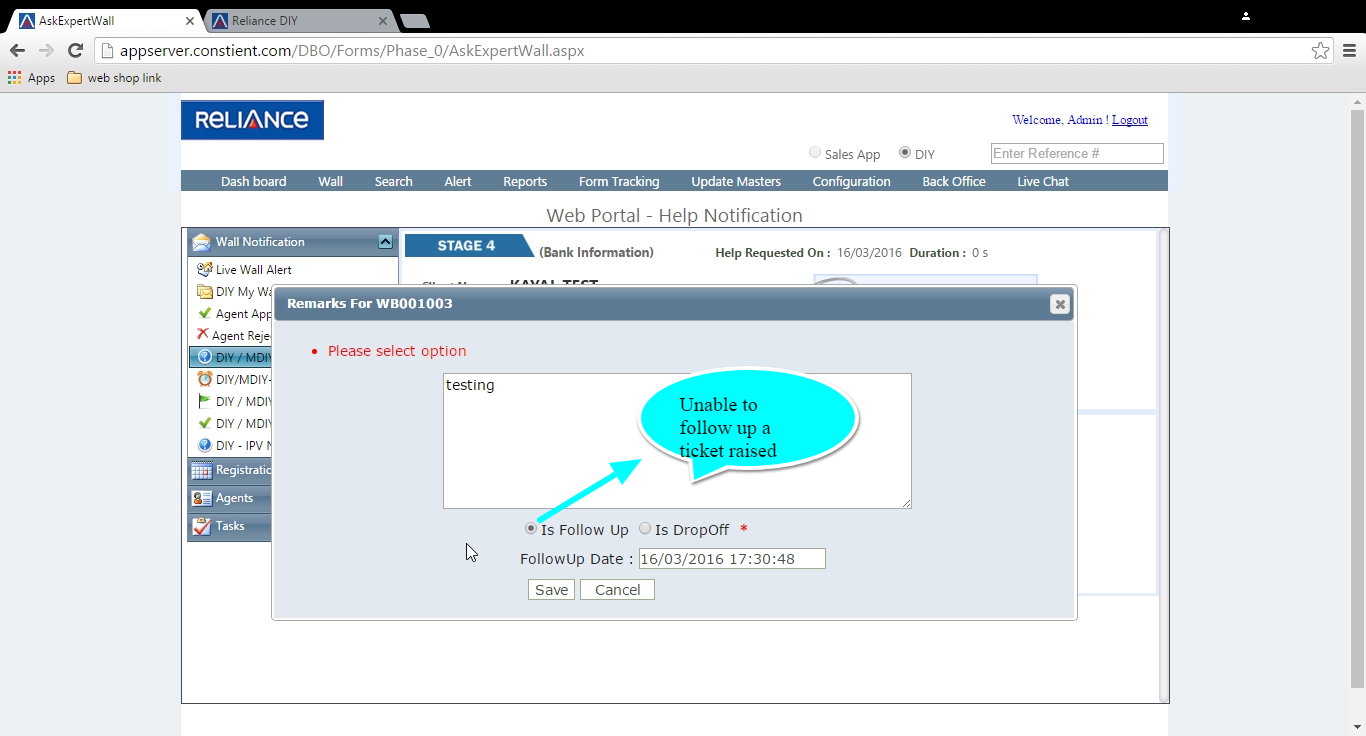Click inside the remarks text area
The width and height of the screenshot is (1366, 736).
tap(677, 441)
